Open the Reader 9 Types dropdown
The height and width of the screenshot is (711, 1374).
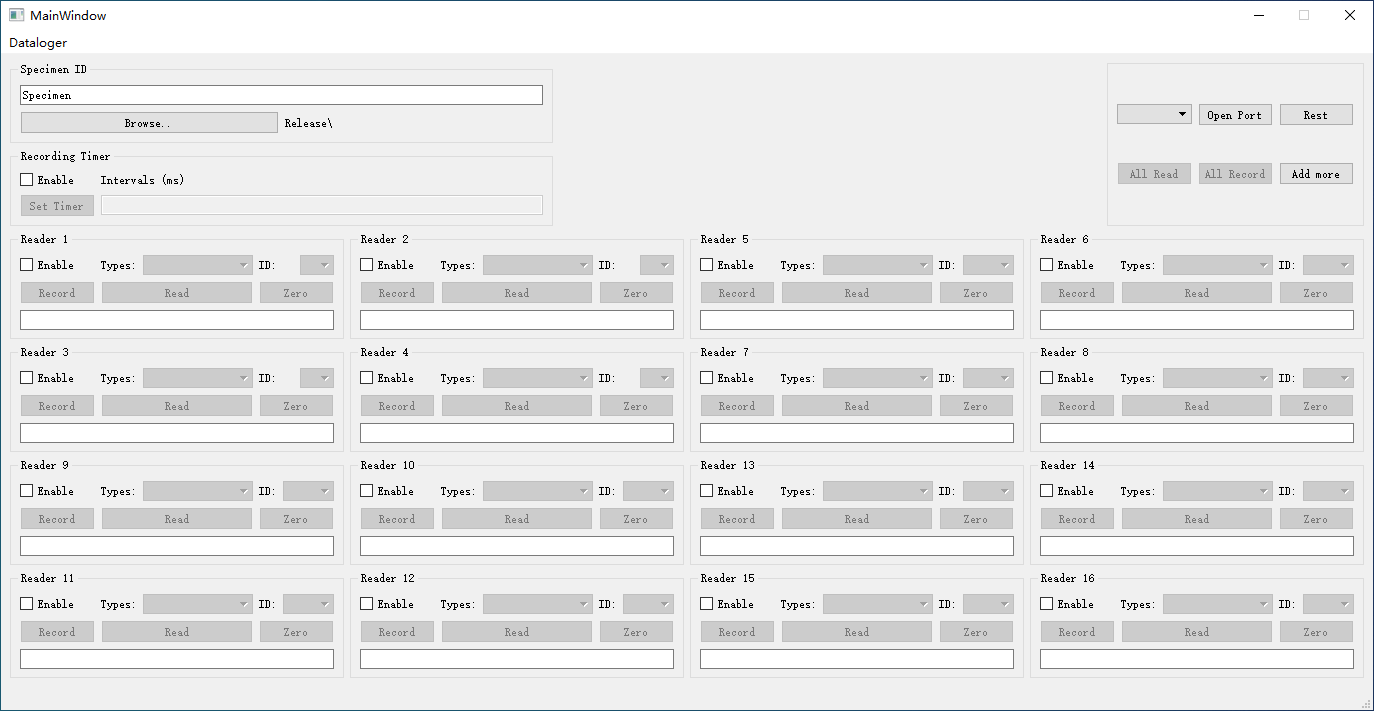pos(198,491)
